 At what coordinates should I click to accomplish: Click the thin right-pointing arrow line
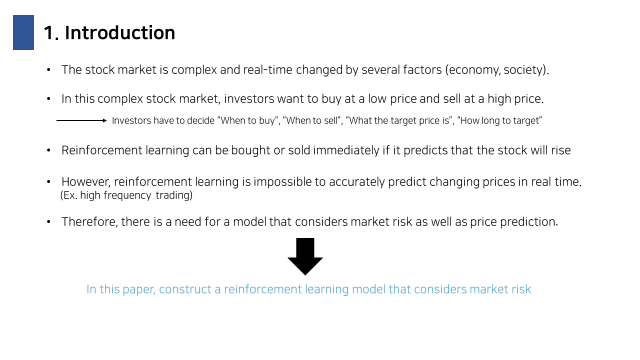pyautogui.click(x=82, y=120)
